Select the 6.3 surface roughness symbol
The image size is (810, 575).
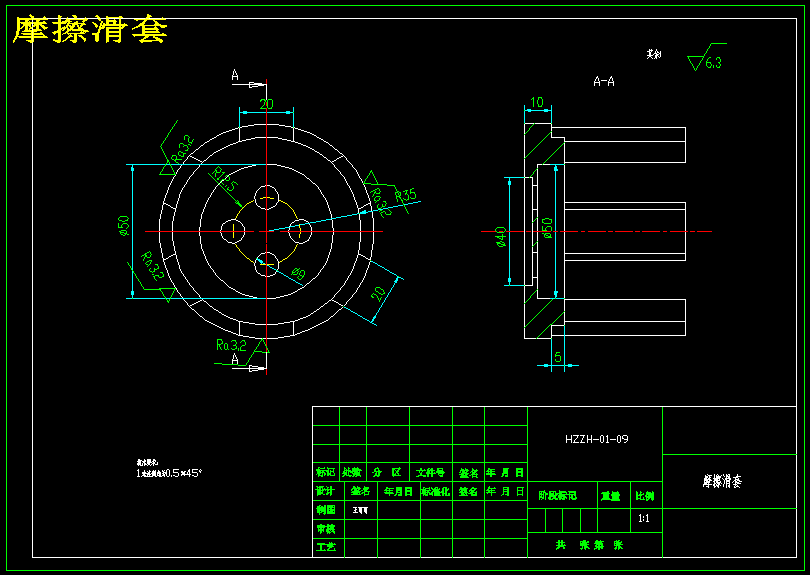(707, 57)
